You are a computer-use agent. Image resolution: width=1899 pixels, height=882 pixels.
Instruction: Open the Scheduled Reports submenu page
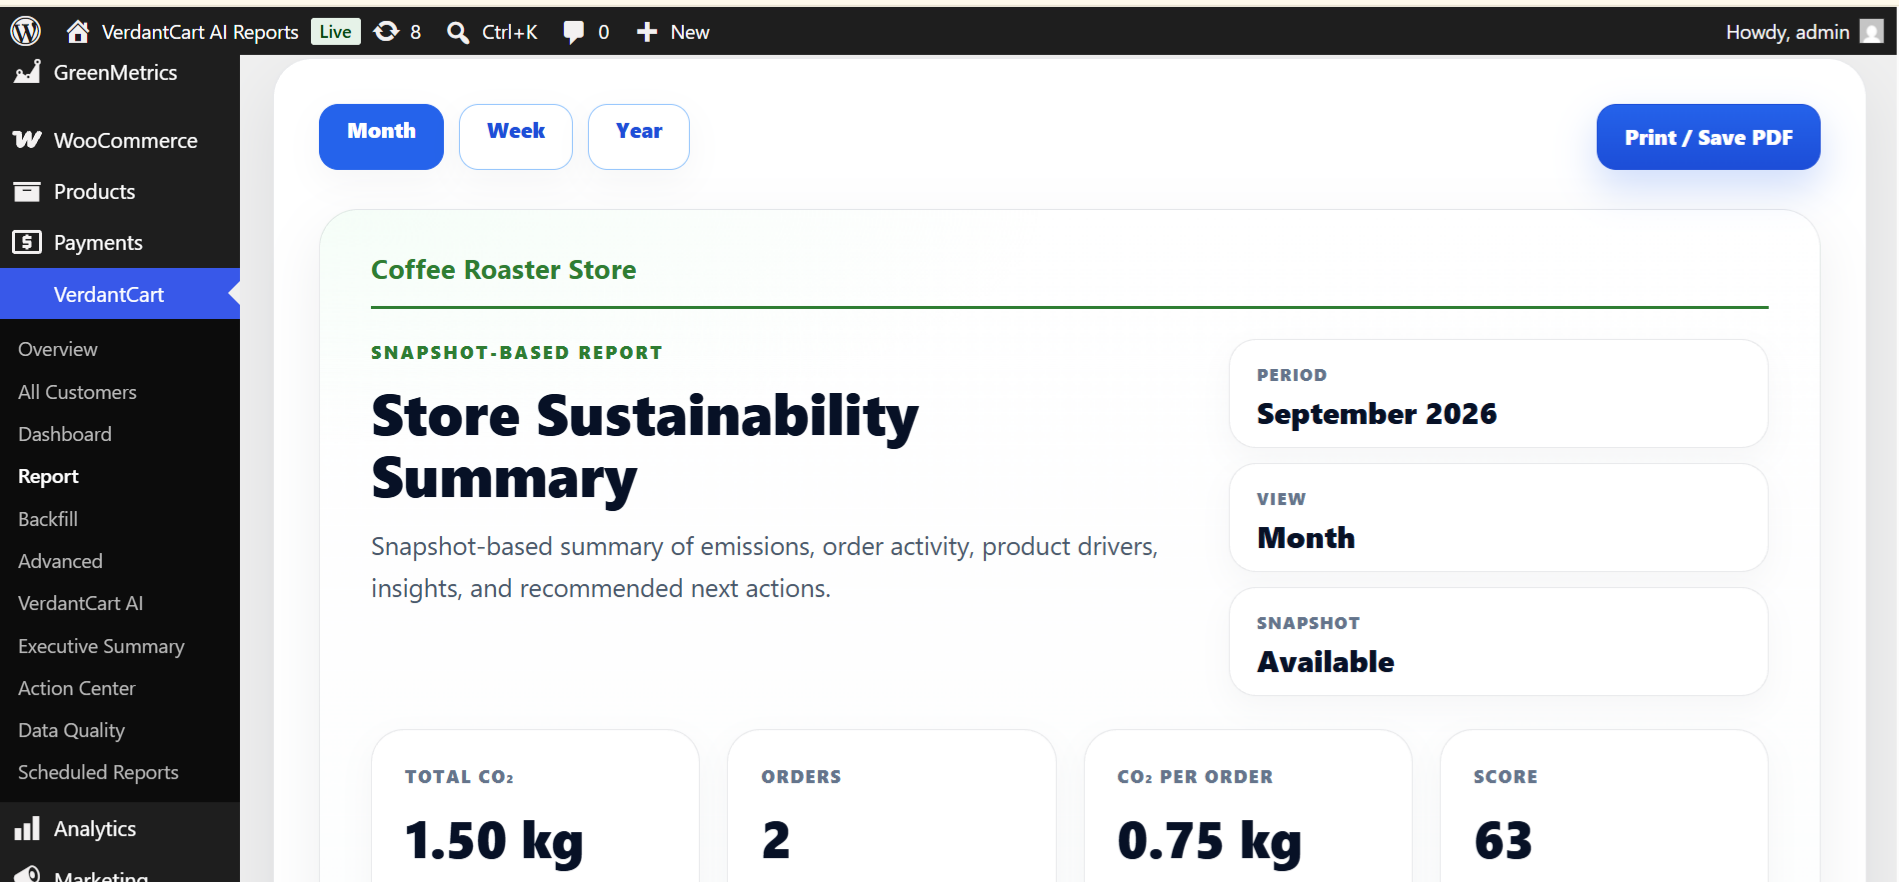(98, 772)
